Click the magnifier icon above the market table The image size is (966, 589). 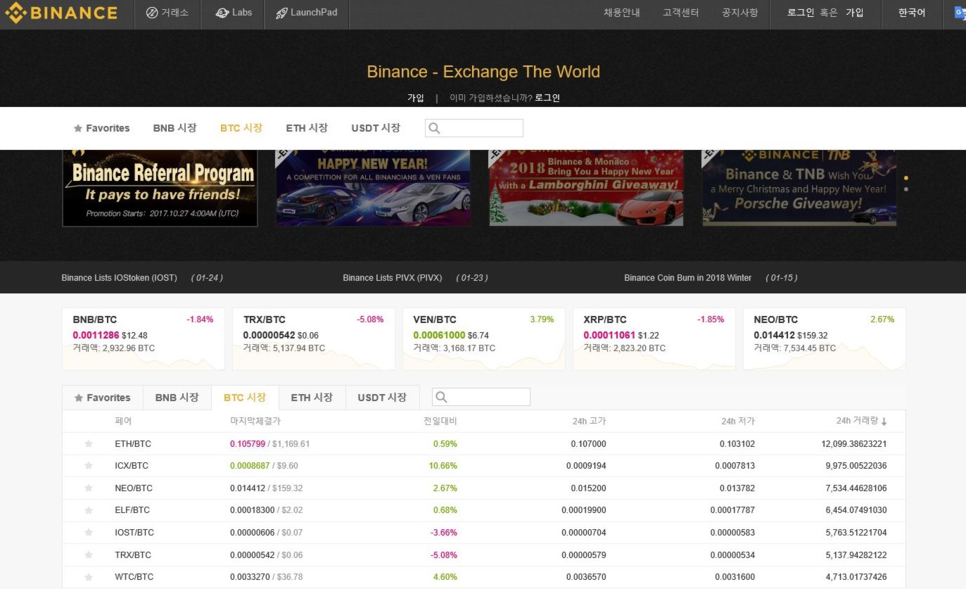point(441,397)
